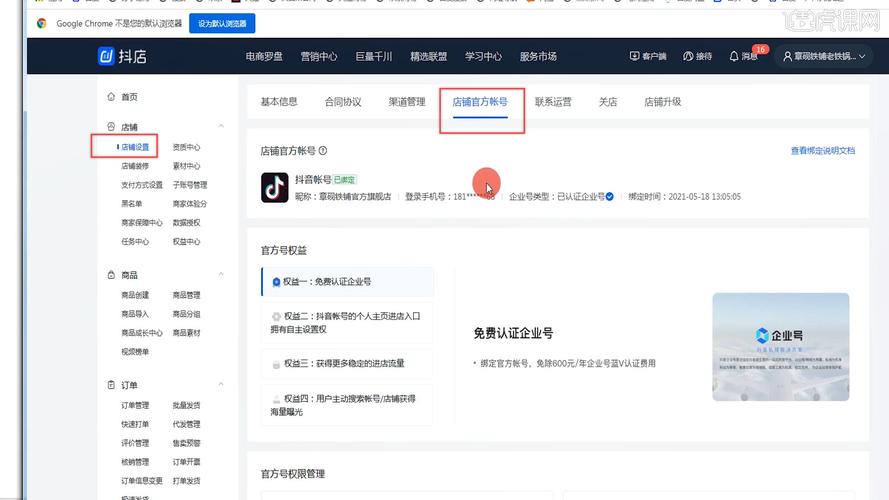Open 任务中心 in the sidebar
This screenshot has height=500, width=889.
135,241
